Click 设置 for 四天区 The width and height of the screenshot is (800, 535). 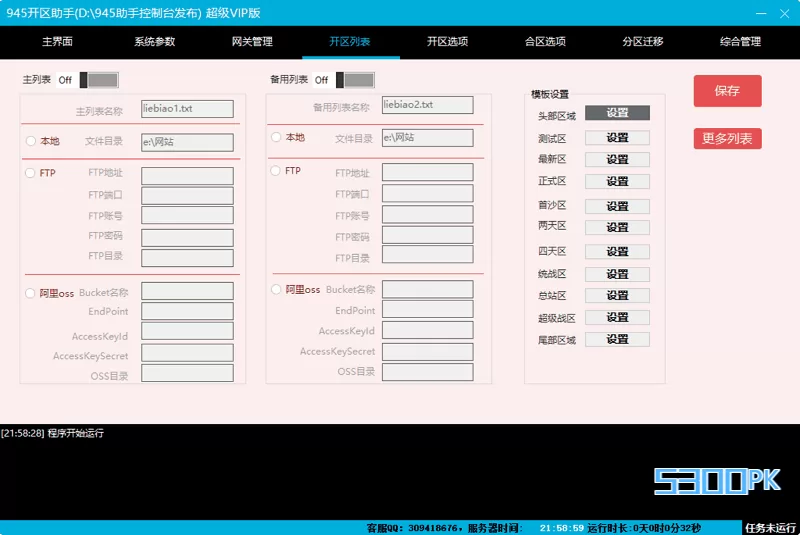(617, 251)
